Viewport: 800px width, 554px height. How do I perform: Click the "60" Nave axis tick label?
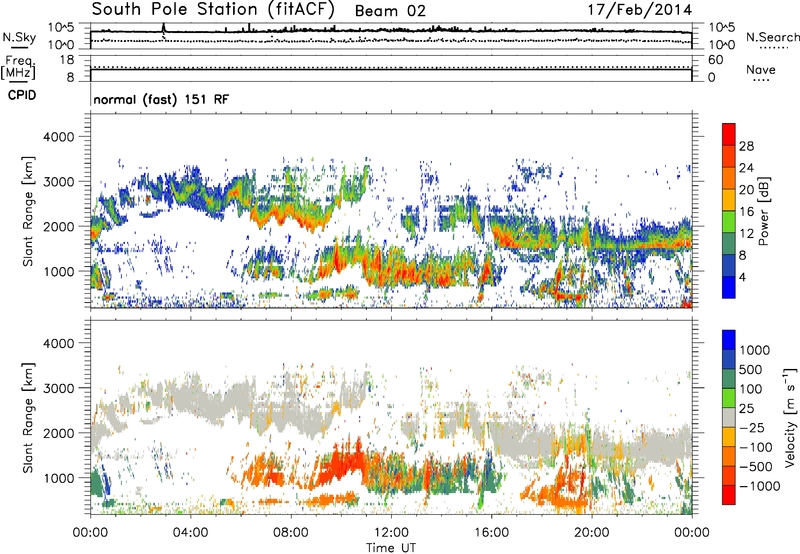(x=716, y=60)
